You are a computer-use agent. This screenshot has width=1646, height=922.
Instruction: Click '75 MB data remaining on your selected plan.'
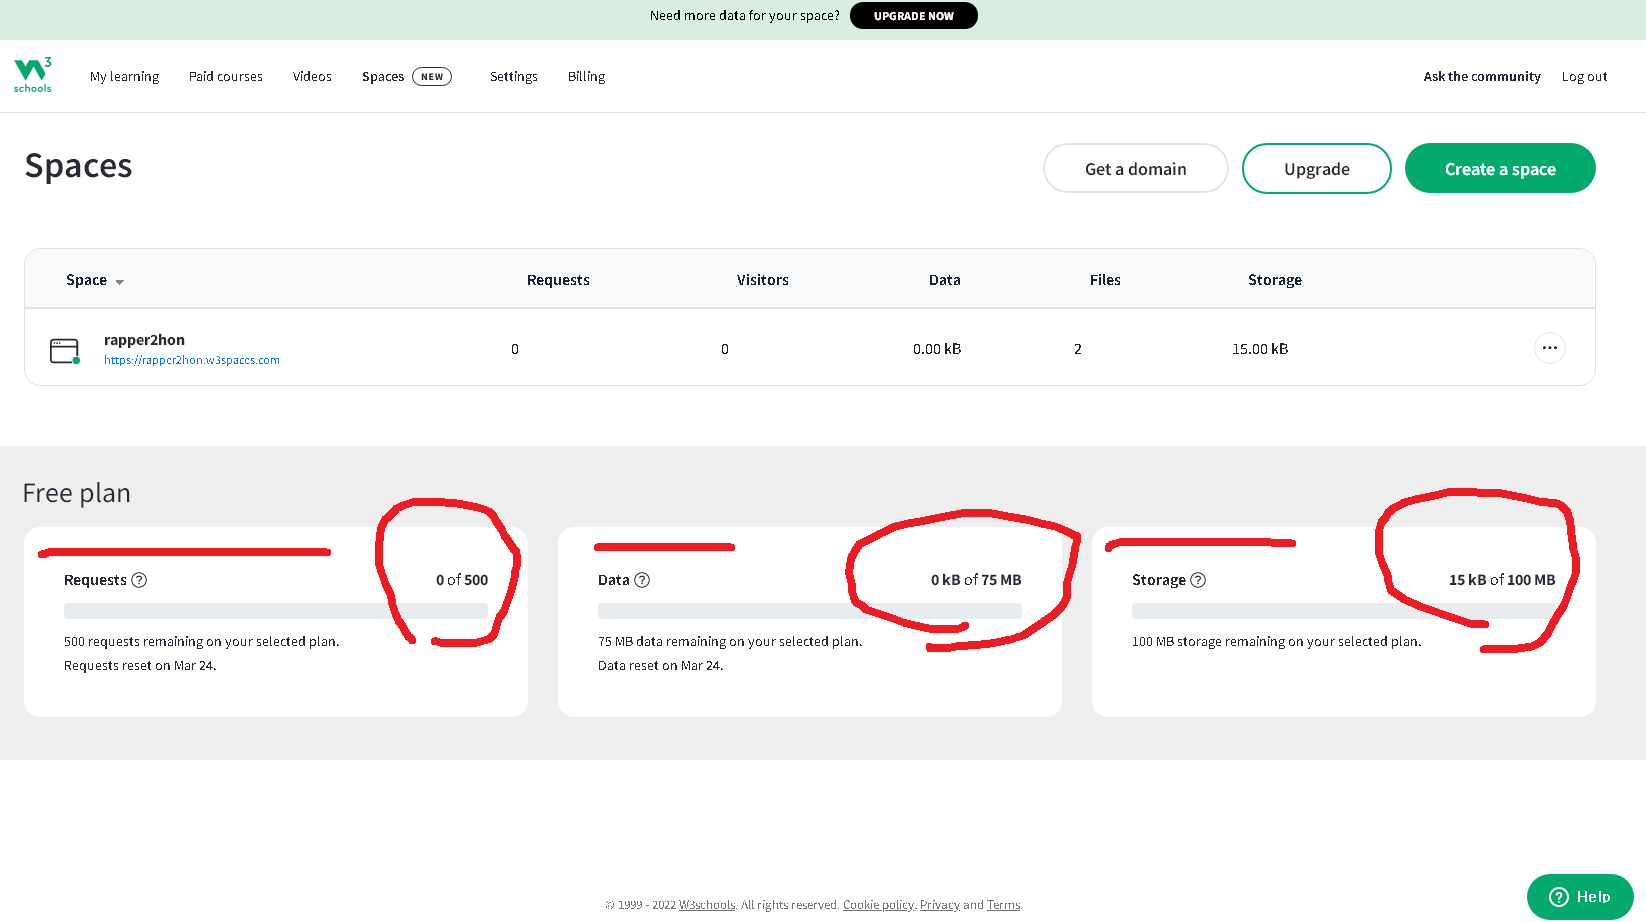[x=730, y=642]
